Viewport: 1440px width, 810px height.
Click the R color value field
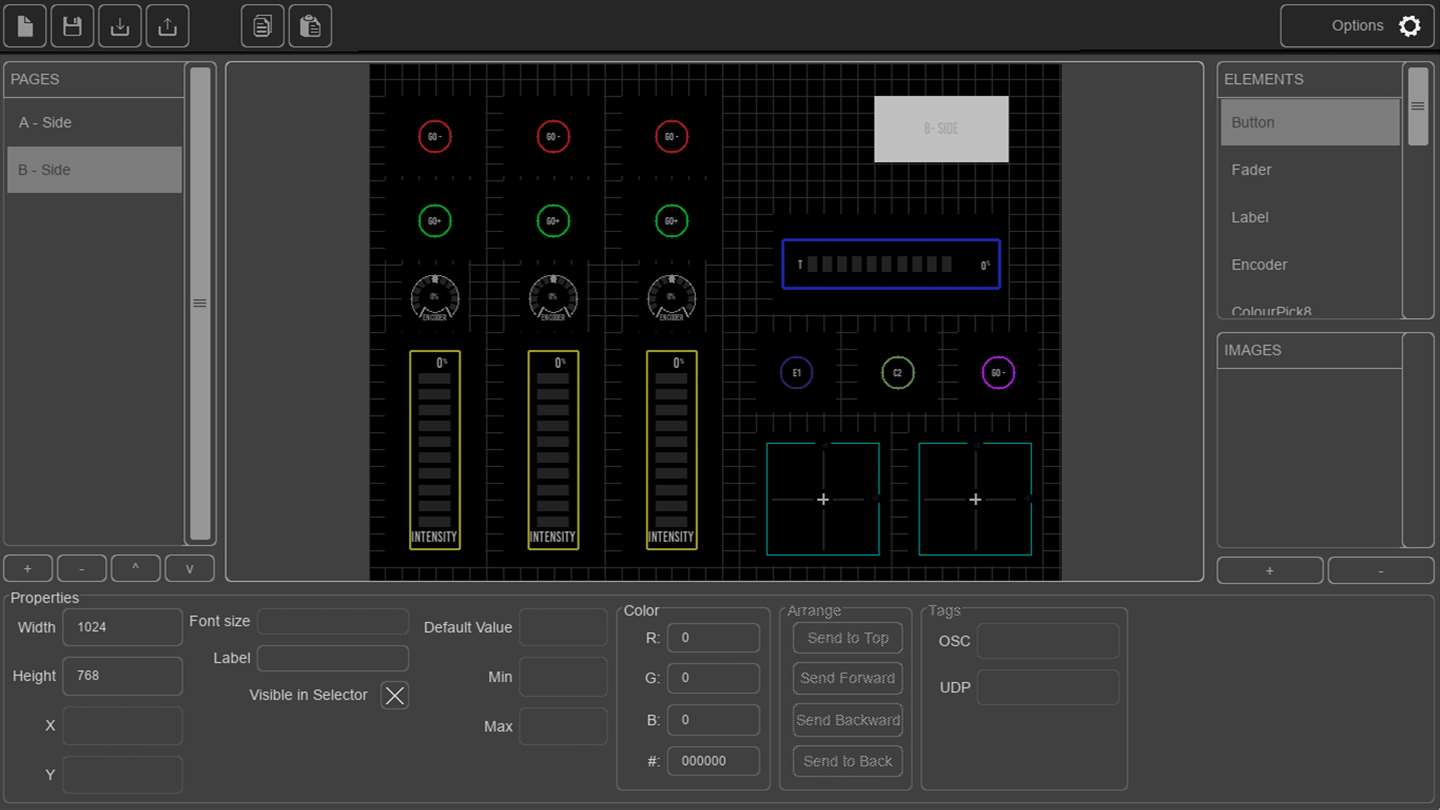(714, 638)
